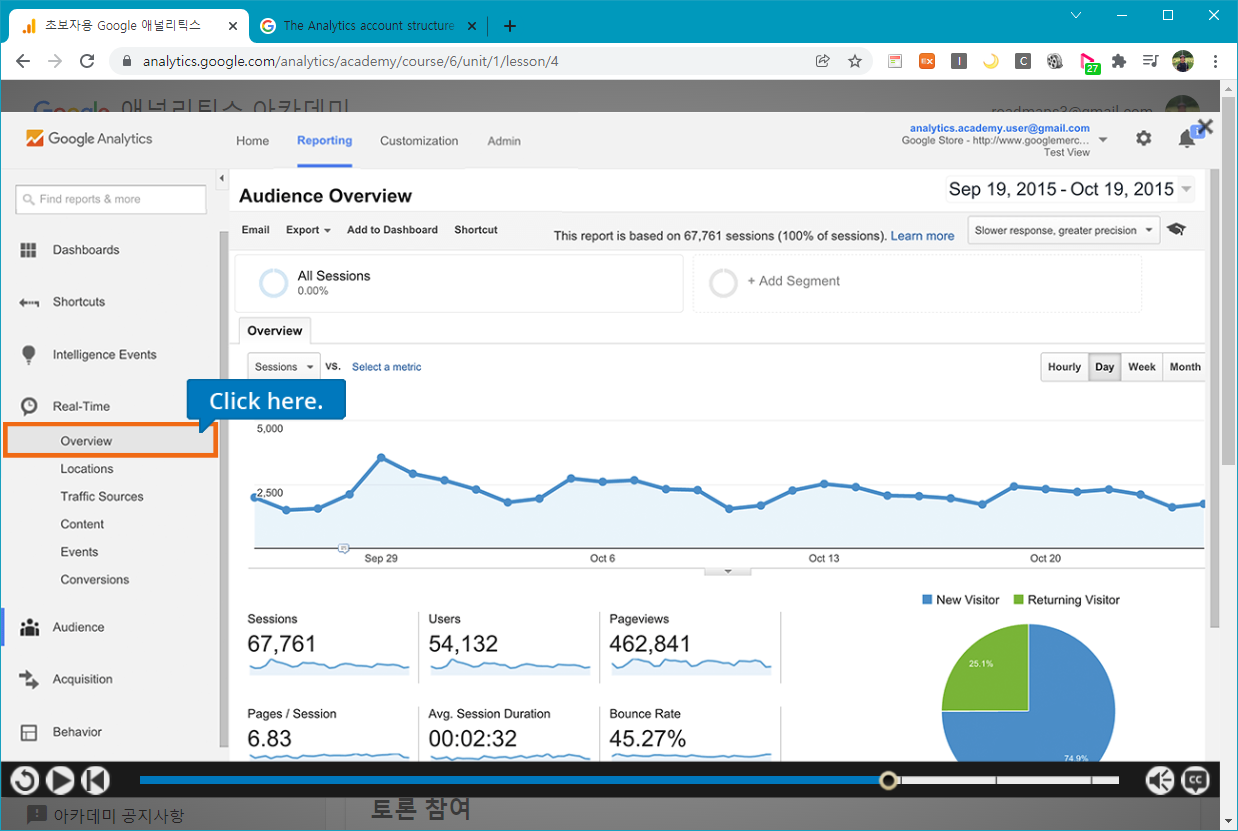Open the notifications bell icon
The height and width of the screenshot is (831, 1238).
[x=1187, y=139]
